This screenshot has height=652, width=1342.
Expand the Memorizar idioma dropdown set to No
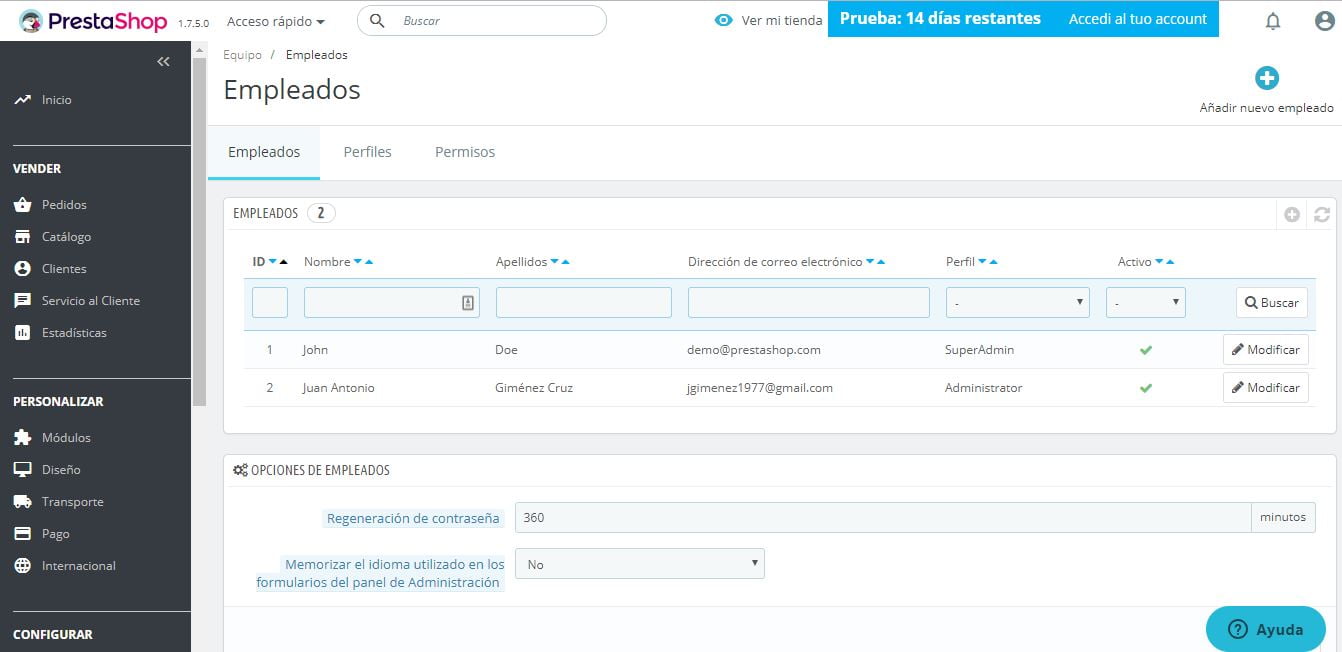click(x=638, y=563)
